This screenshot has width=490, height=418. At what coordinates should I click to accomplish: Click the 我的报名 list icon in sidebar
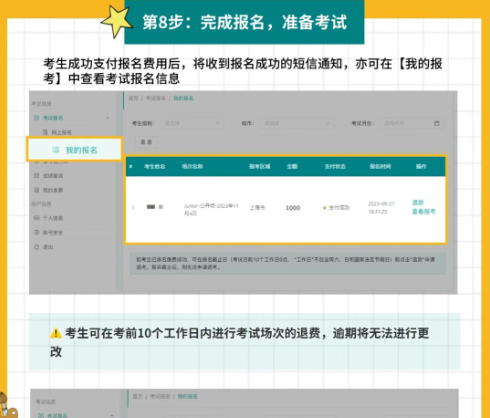tap(56, 150)
